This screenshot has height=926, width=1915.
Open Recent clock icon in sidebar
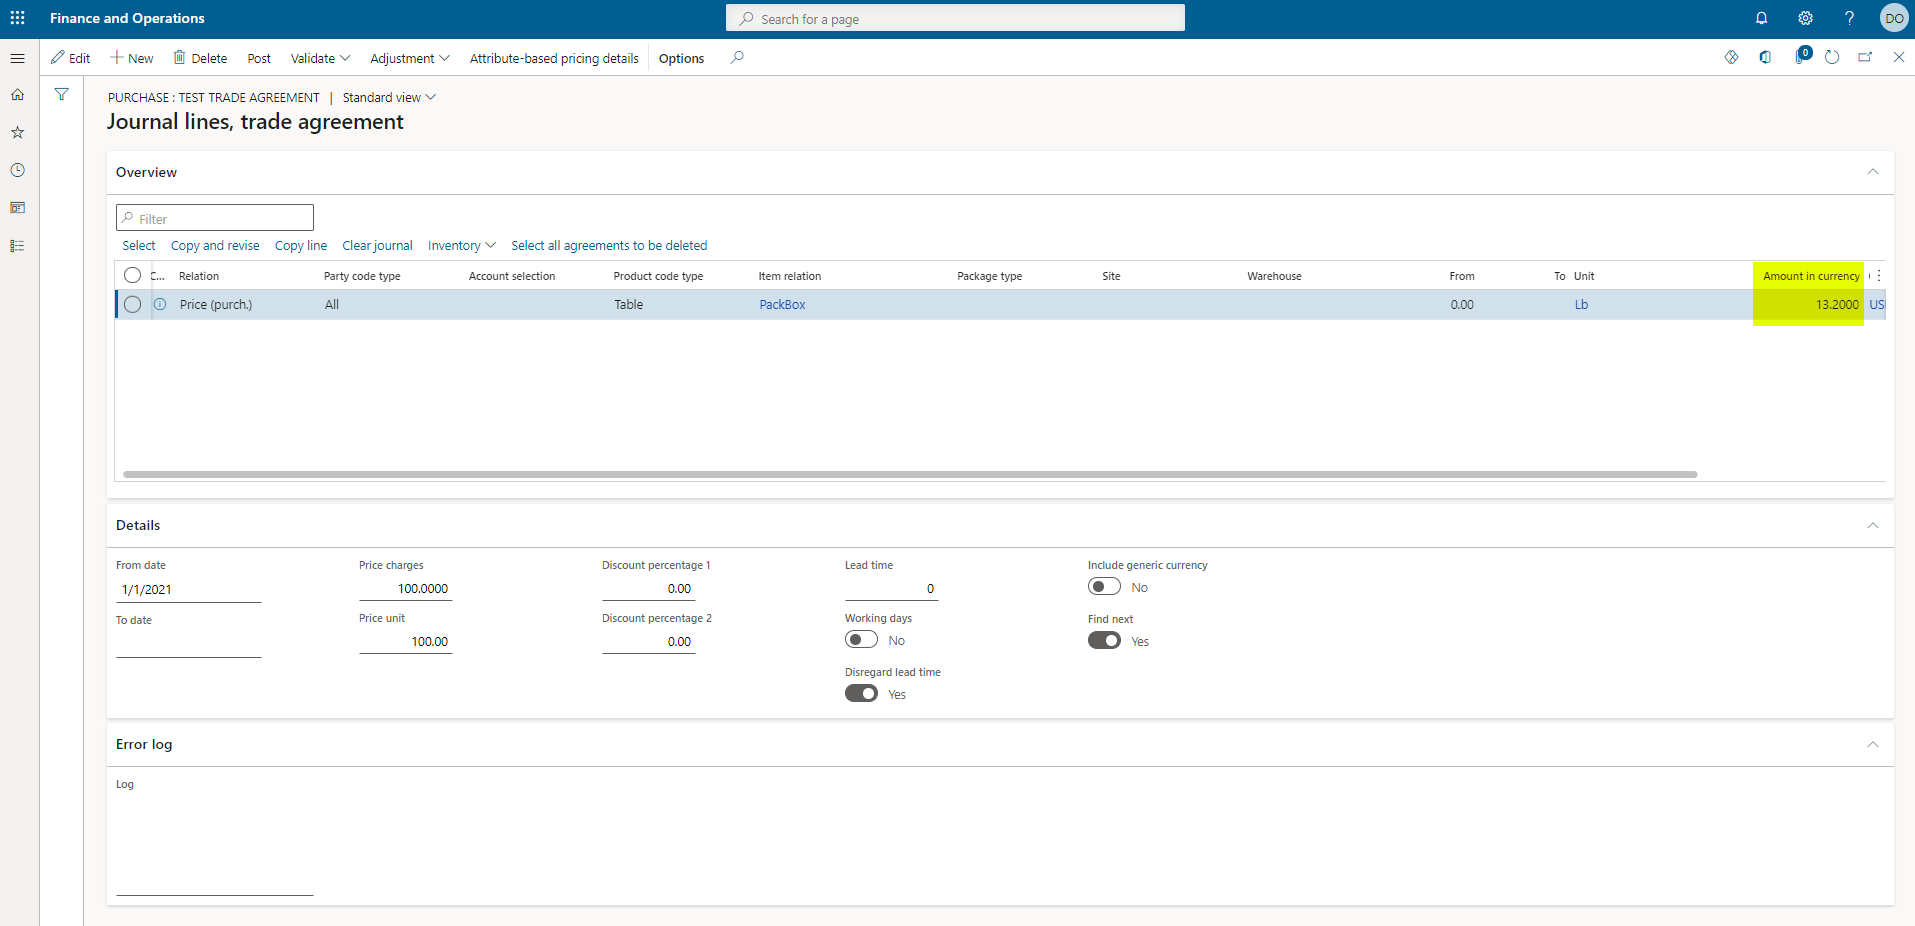pyautogui.click(x=17, y=170)
